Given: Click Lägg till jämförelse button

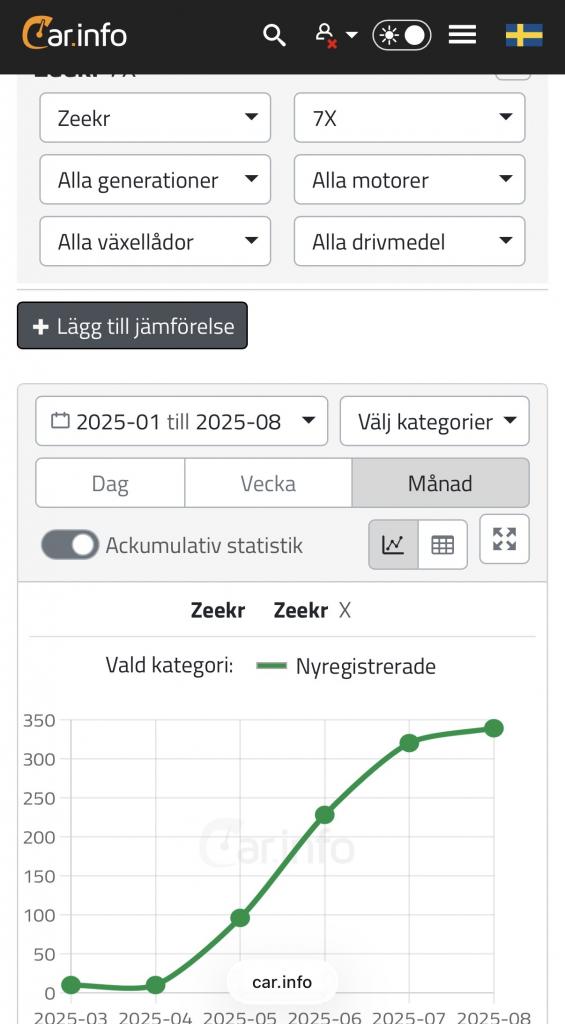Looking at the screenshot, I should coord(132,325).
